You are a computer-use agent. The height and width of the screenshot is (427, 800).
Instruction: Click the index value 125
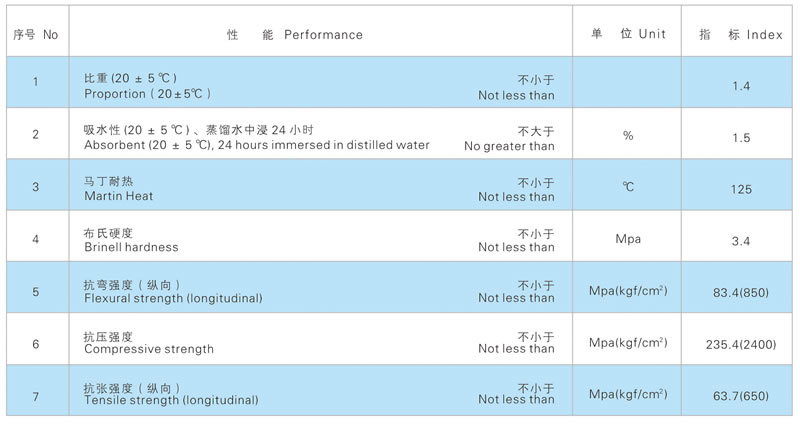point(741,189)
